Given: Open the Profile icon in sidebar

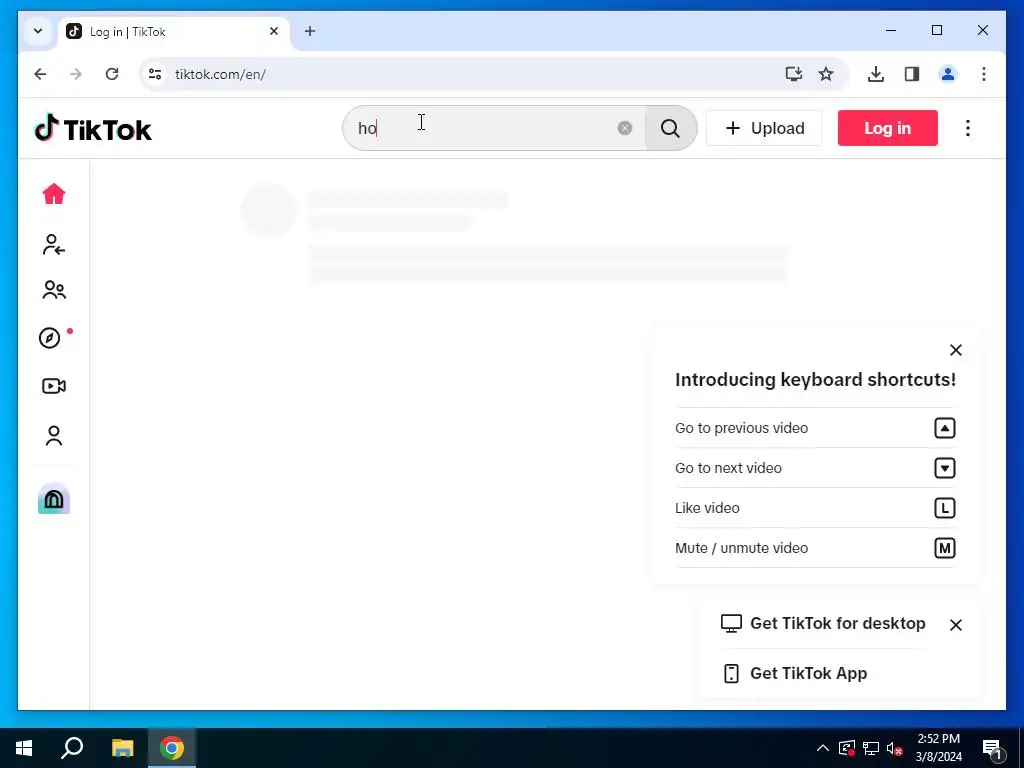Looking at the screenshot, I should click(54, 436).
